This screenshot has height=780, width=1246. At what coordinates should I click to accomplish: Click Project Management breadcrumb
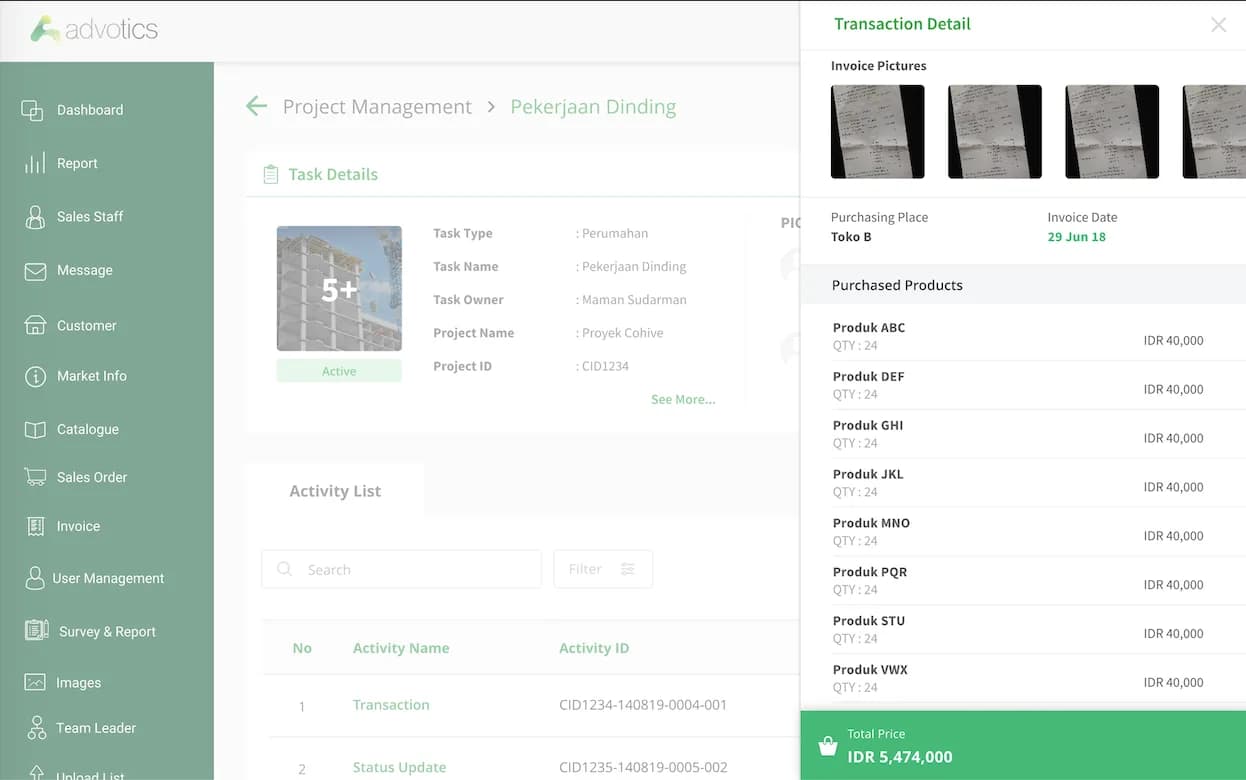pos(377,107)
